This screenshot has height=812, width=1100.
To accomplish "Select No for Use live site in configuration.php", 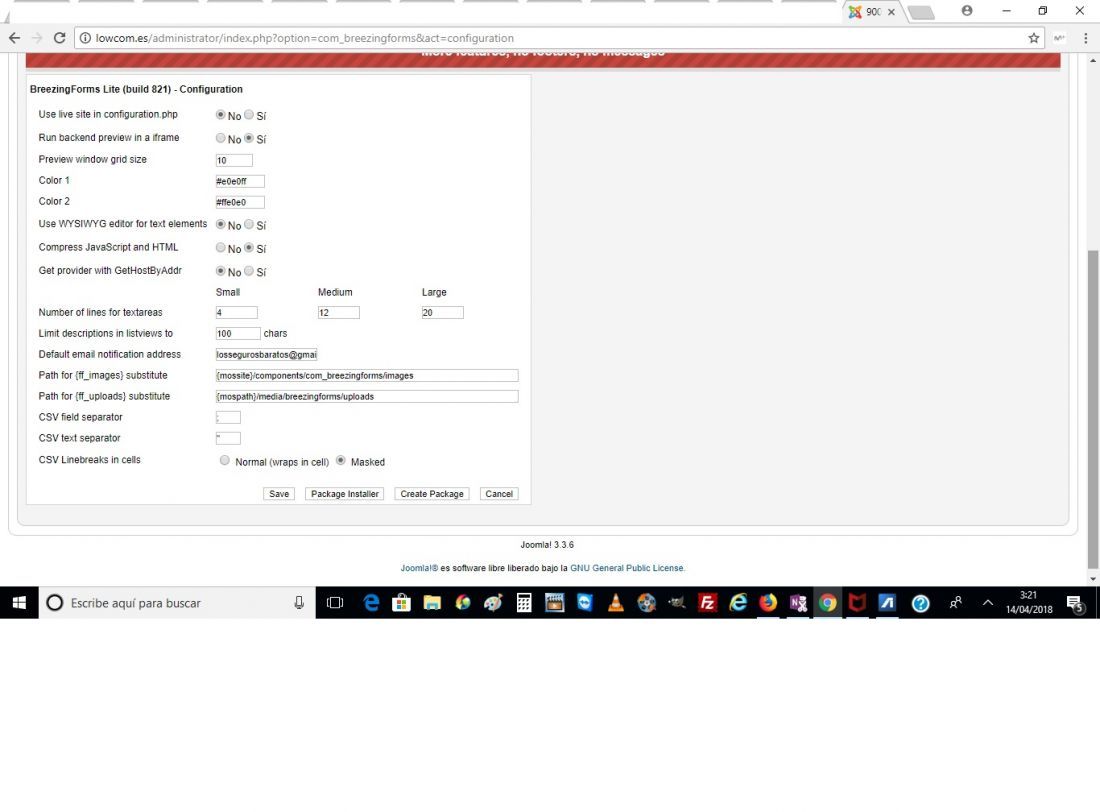I will coord(221,114).
